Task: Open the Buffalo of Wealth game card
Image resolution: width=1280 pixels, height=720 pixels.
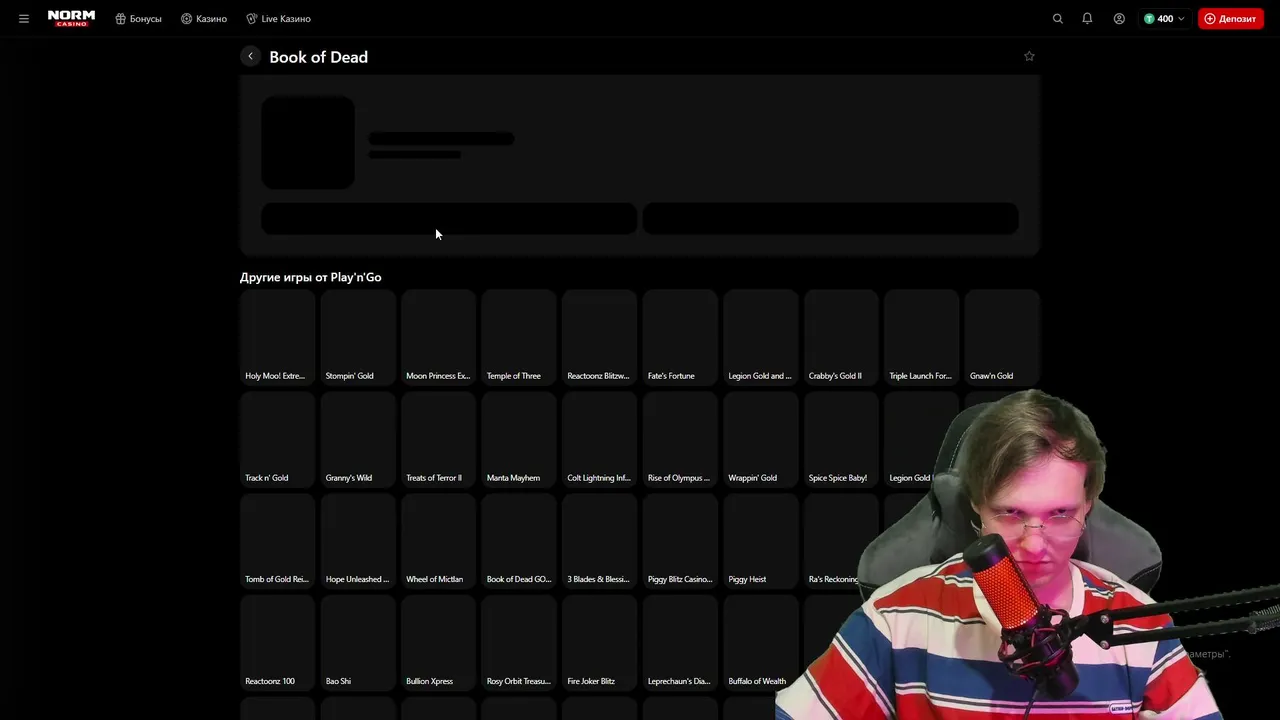Action: click(x=760, y=643)
